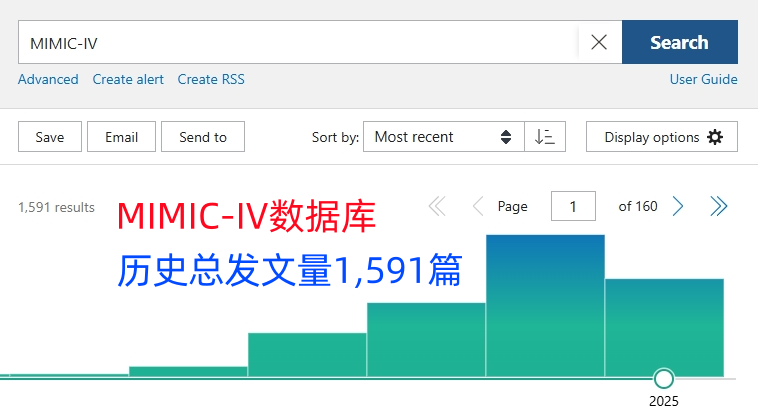Click the 2025 year label under the timeline
758x420 pixels.
point(664,401)
